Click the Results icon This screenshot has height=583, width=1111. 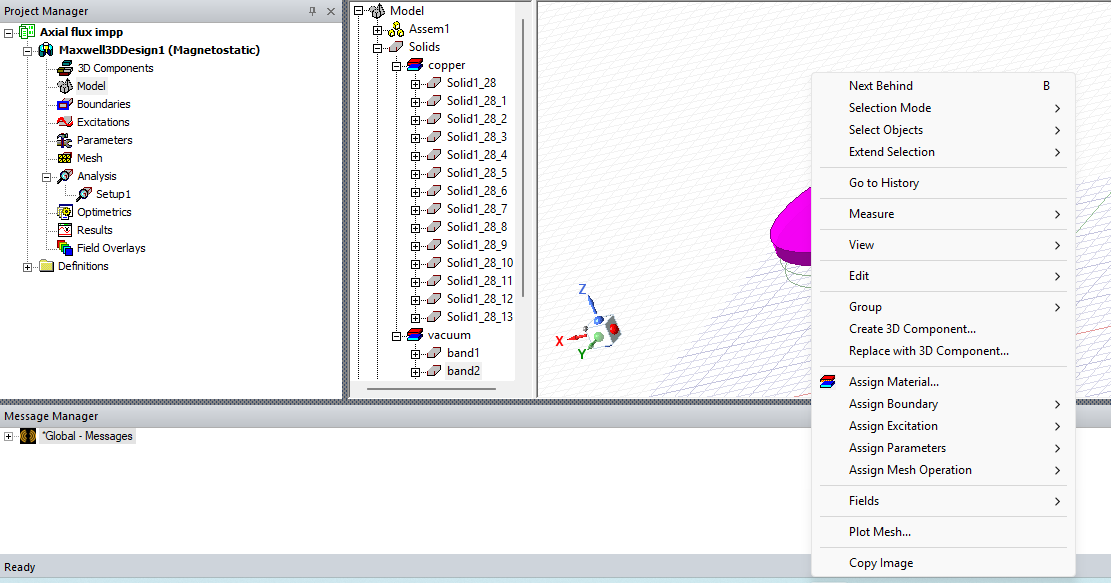(x=64, y=230)
